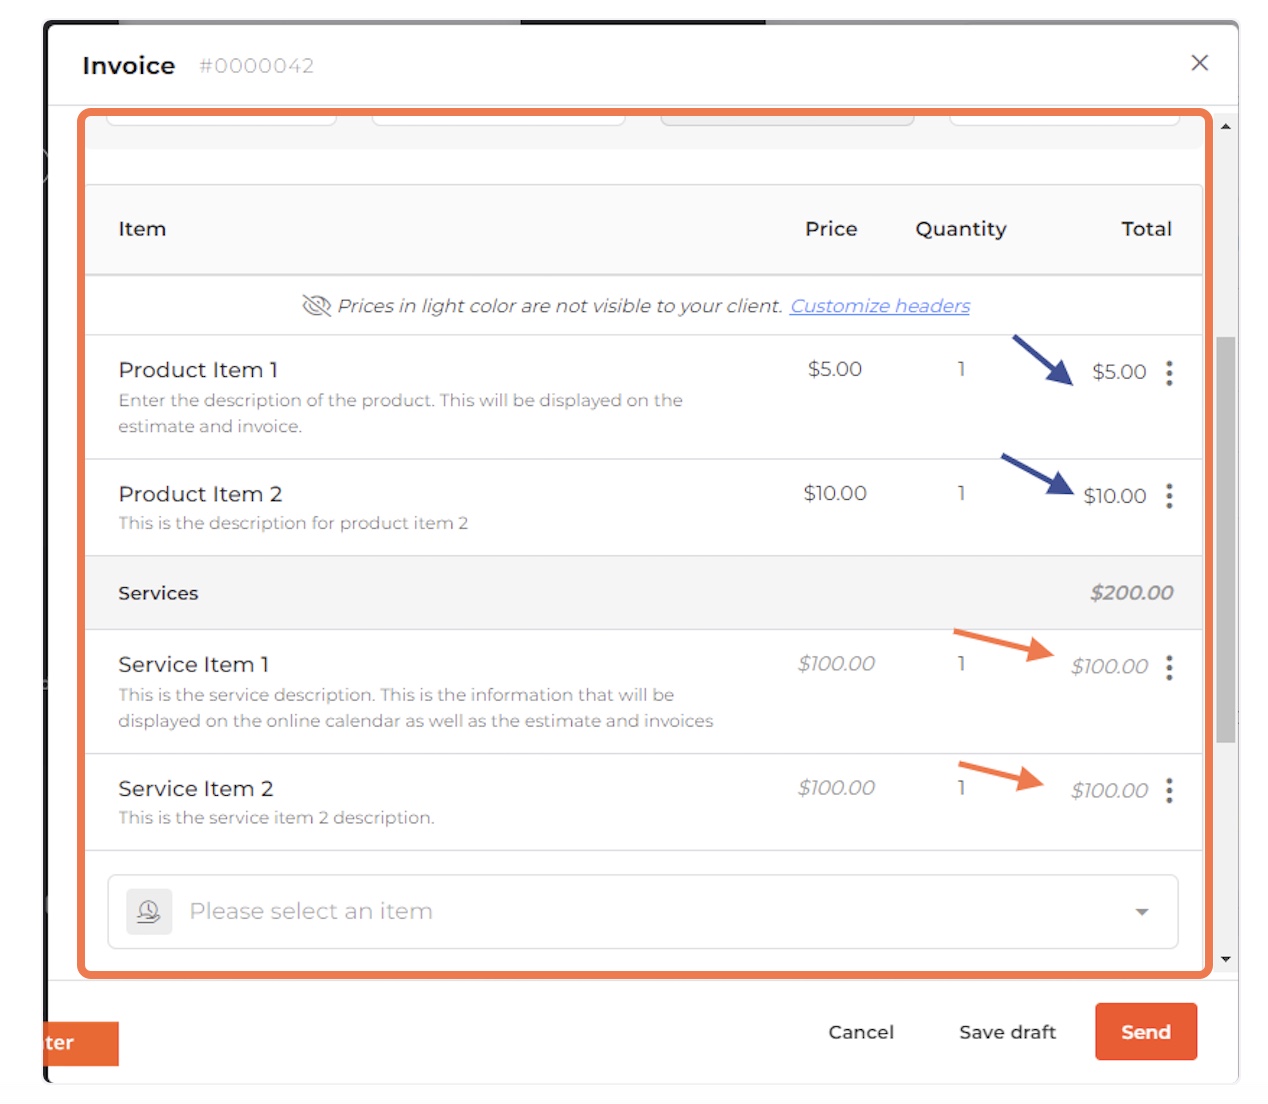Expand the item dropdown arrow
Image resolution: width=1268 pixels, height=1104 pixels.
(x=1142, y=912)
